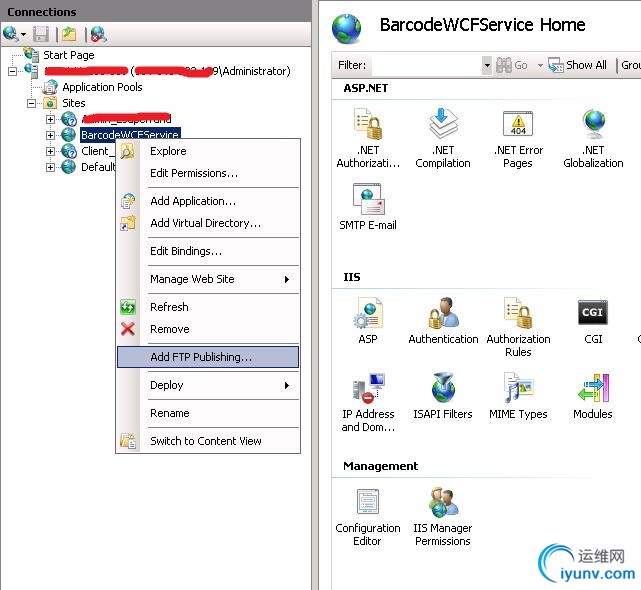Open the ISAPI Filters feature
This screenshot has width=641, height=590.
[x=443, y=395]
